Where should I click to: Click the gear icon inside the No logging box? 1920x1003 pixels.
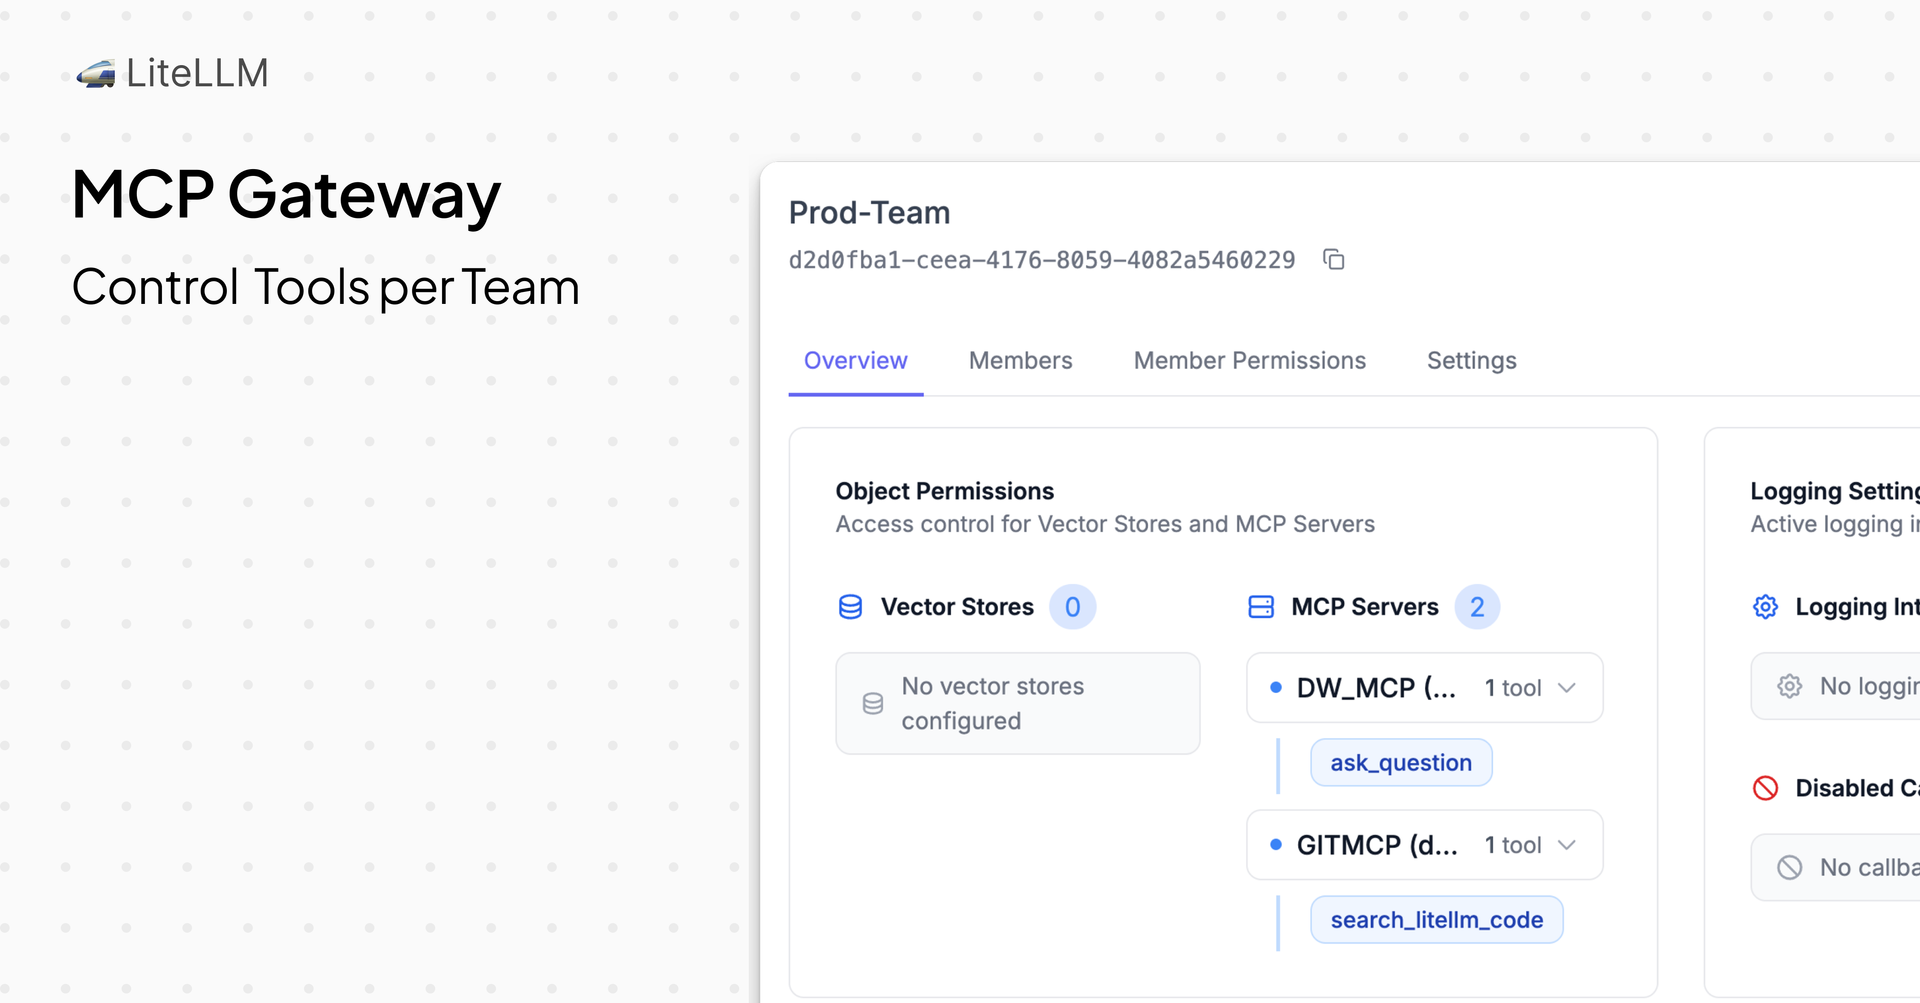(1790, 686)
